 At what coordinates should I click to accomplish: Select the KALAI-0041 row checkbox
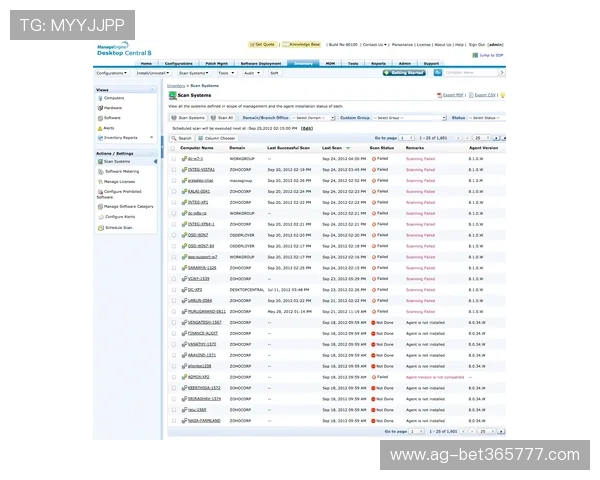(x=175, y=191)
